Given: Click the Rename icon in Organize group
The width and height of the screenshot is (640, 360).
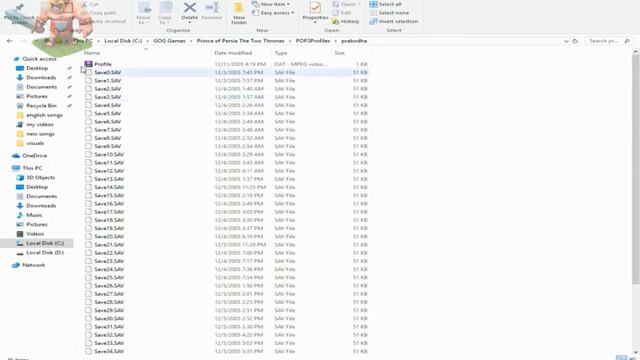Looking at the screenshot, I should coord(211,11).
